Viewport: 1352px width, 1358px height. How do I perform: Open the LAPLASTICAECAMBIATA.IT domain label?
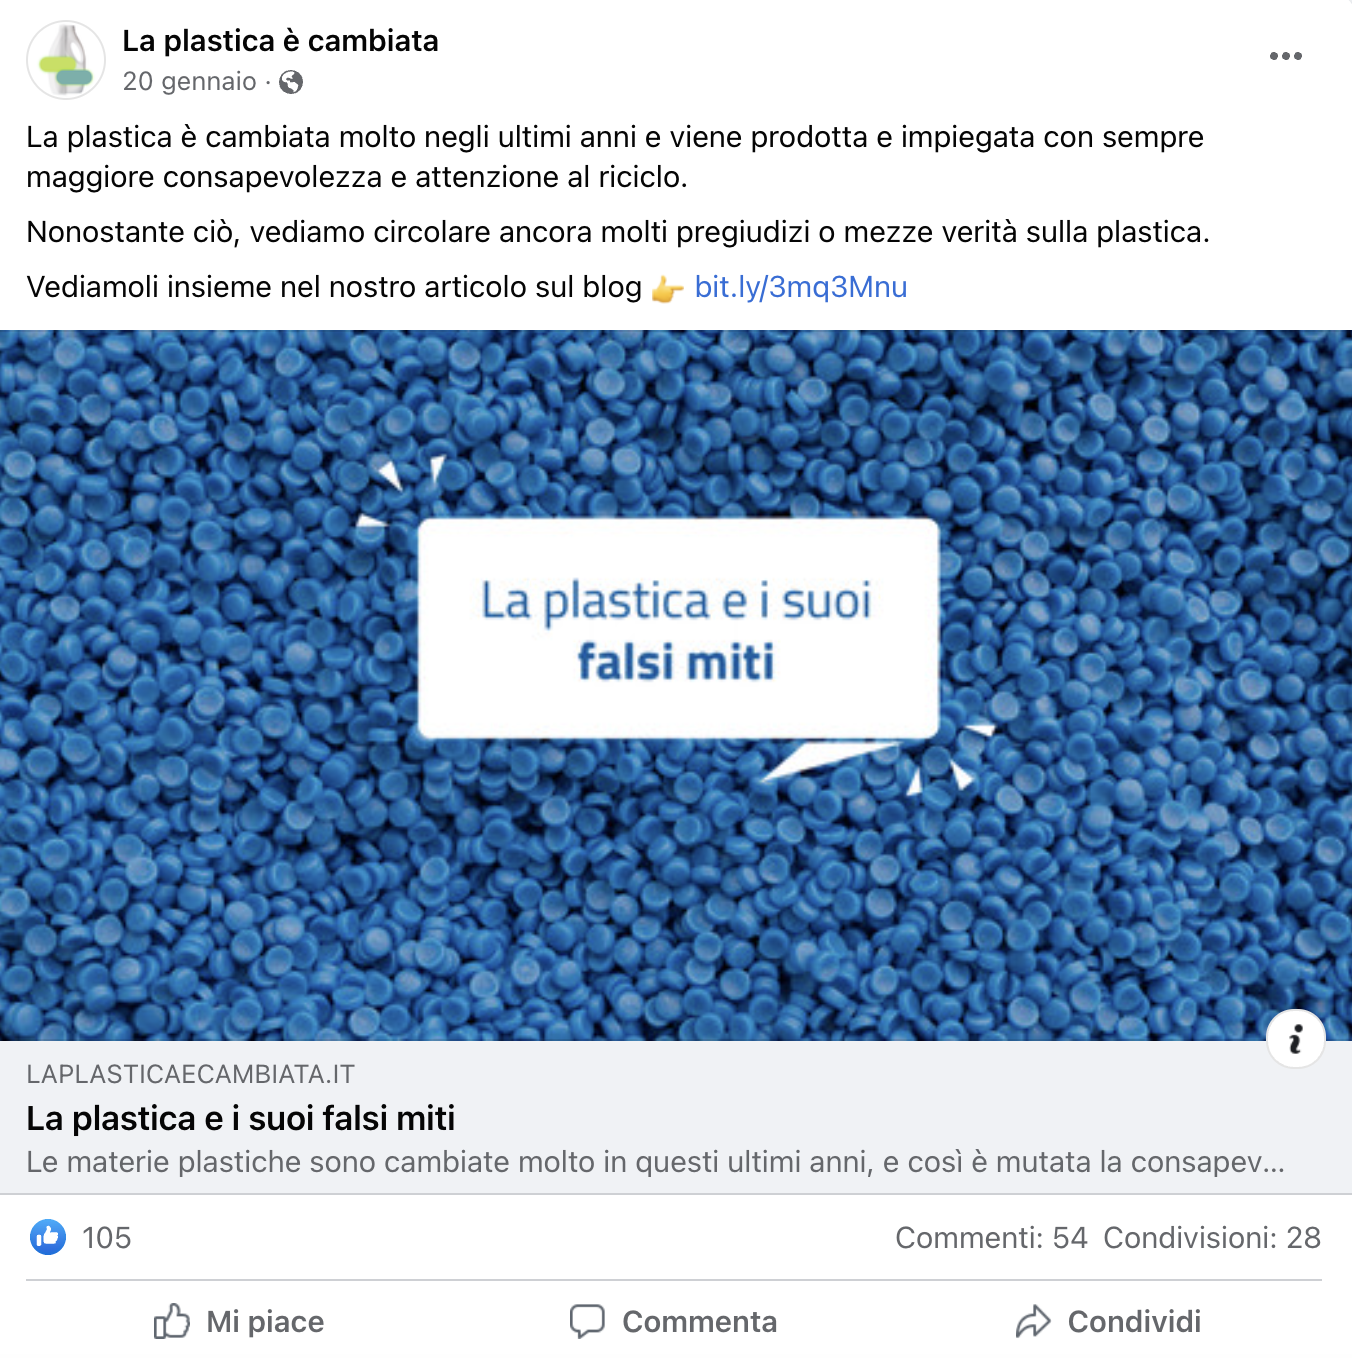point(190,1075)
